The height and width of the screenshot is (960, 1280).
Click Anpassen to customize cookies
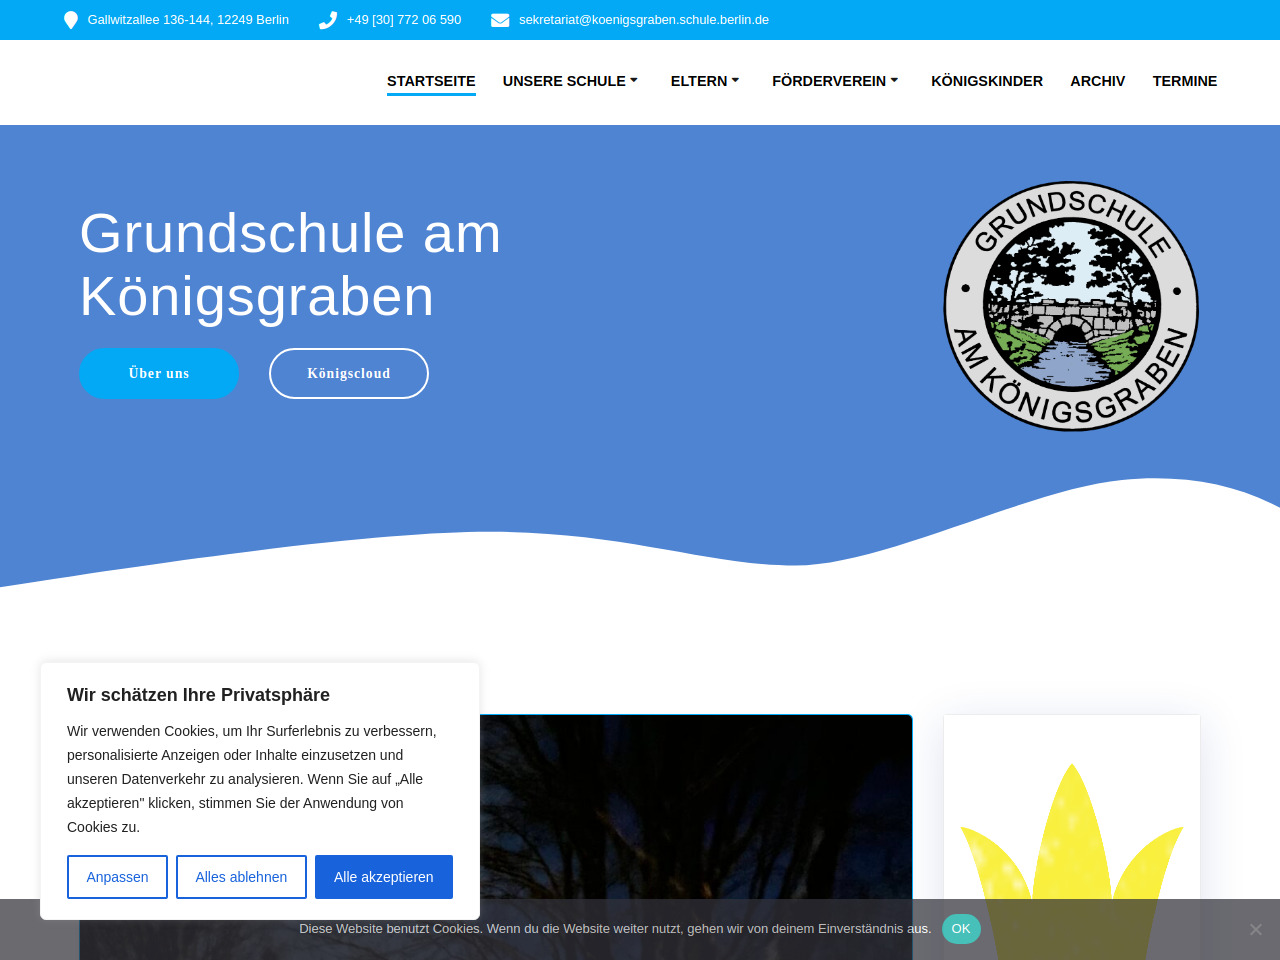pos(117,877)
